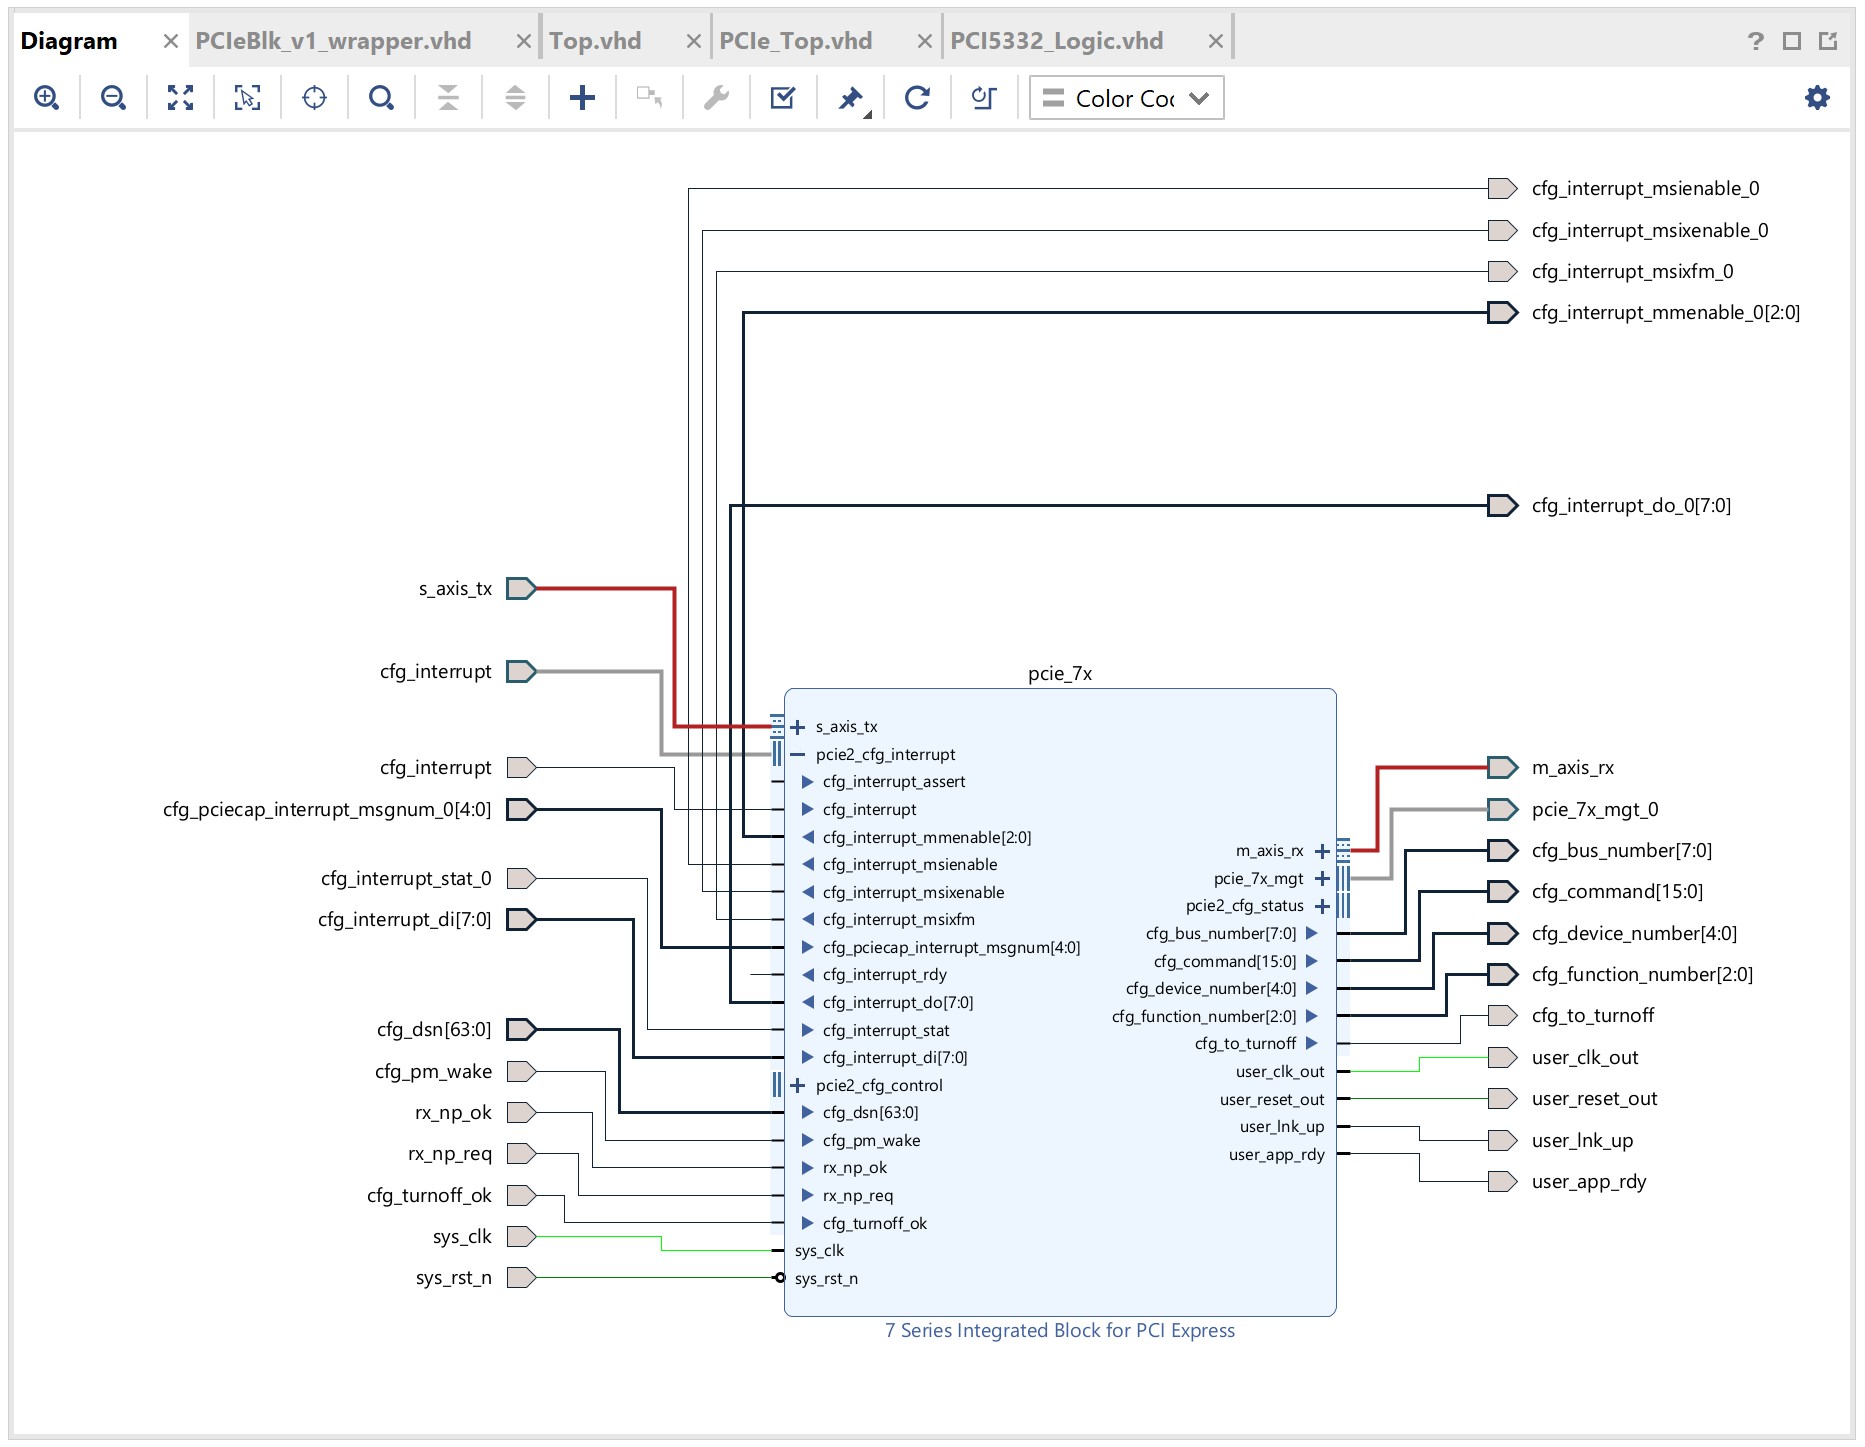Click the Collapse All icon

point(448,98)
